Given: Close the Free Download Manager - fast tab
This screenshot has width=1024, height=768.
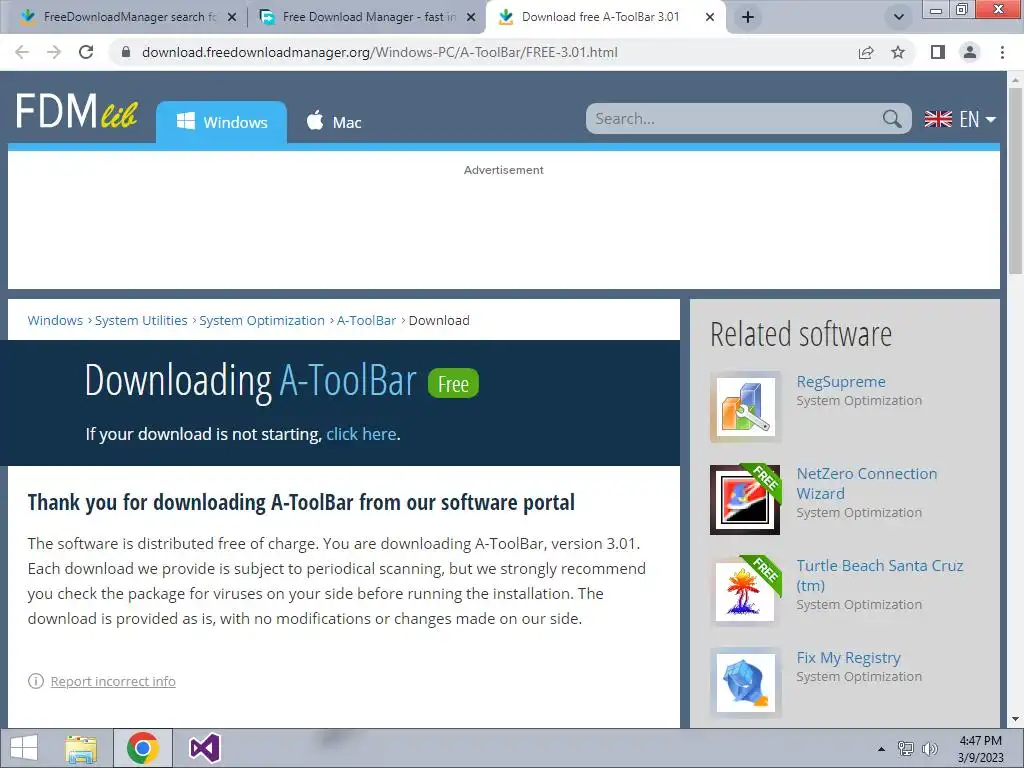Looking at the screenshot, I should [x=471, y=18].
